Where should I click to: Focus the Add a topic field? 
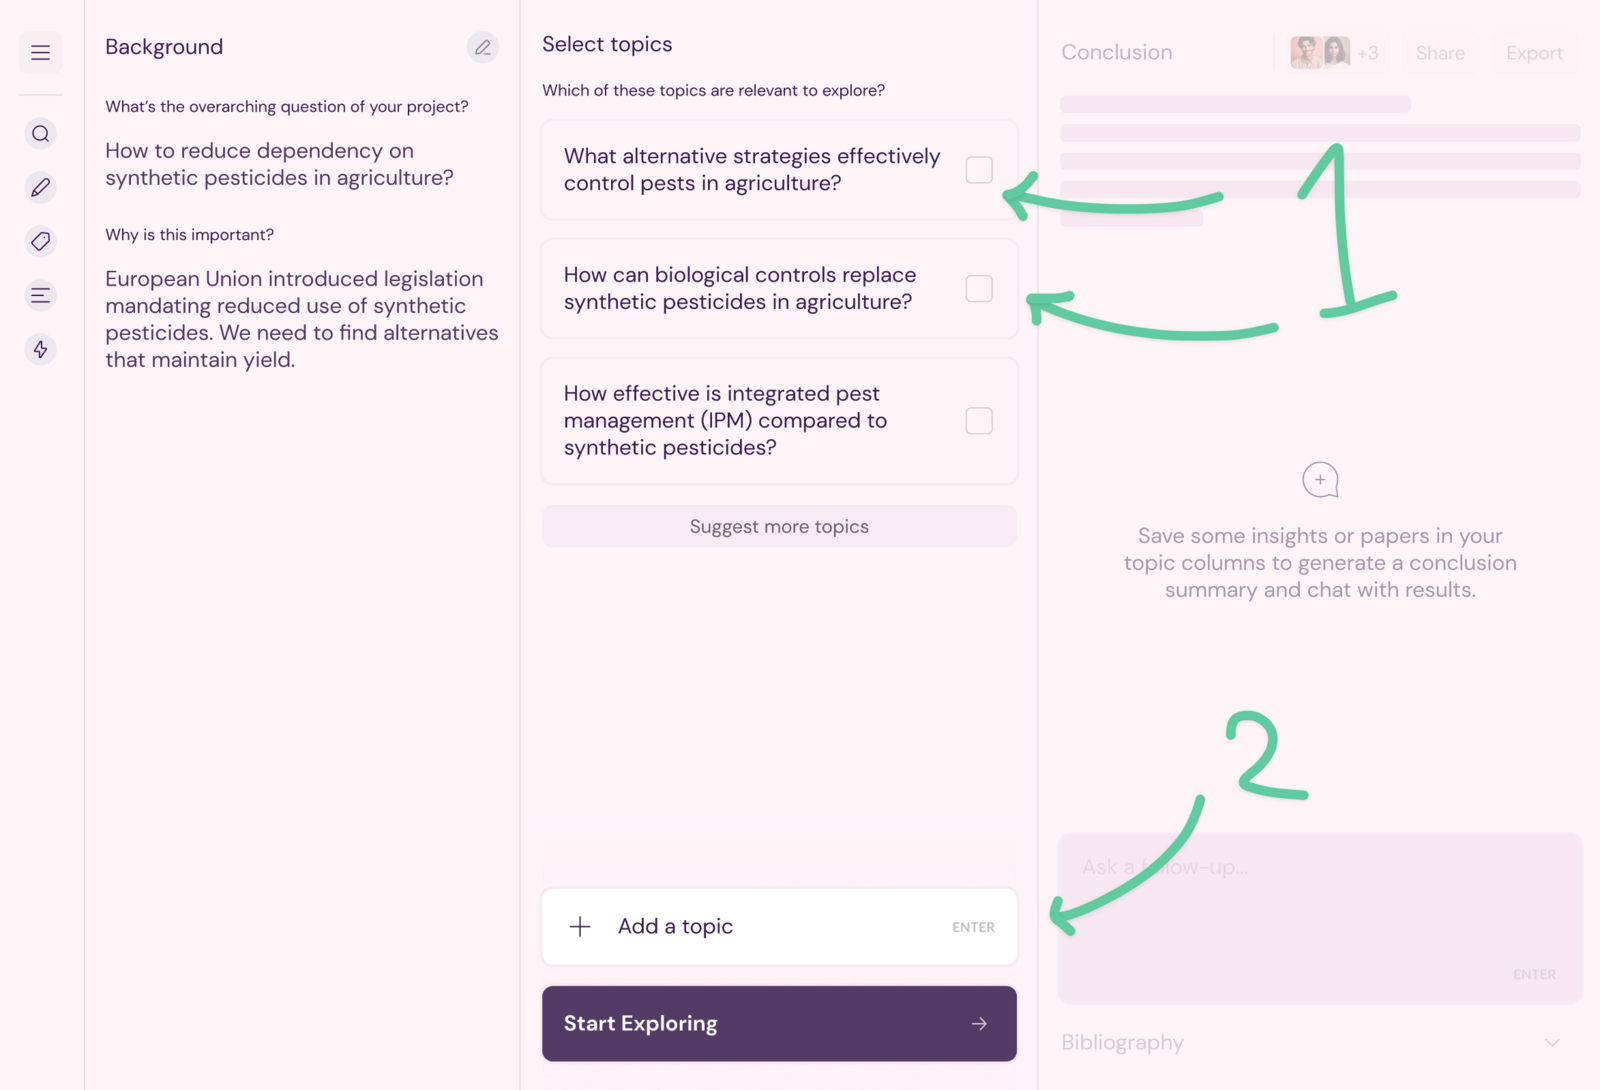[779, 927]
